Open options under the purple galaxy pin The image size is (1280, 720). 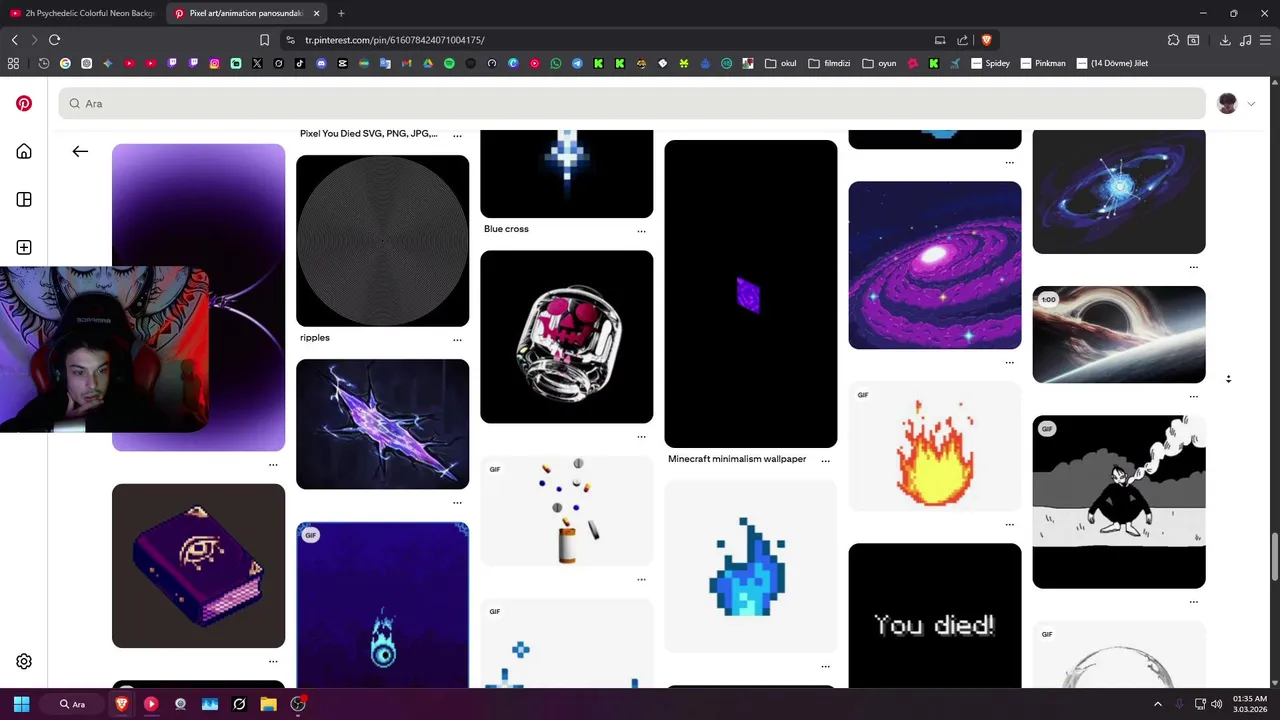coord(1009,363)
